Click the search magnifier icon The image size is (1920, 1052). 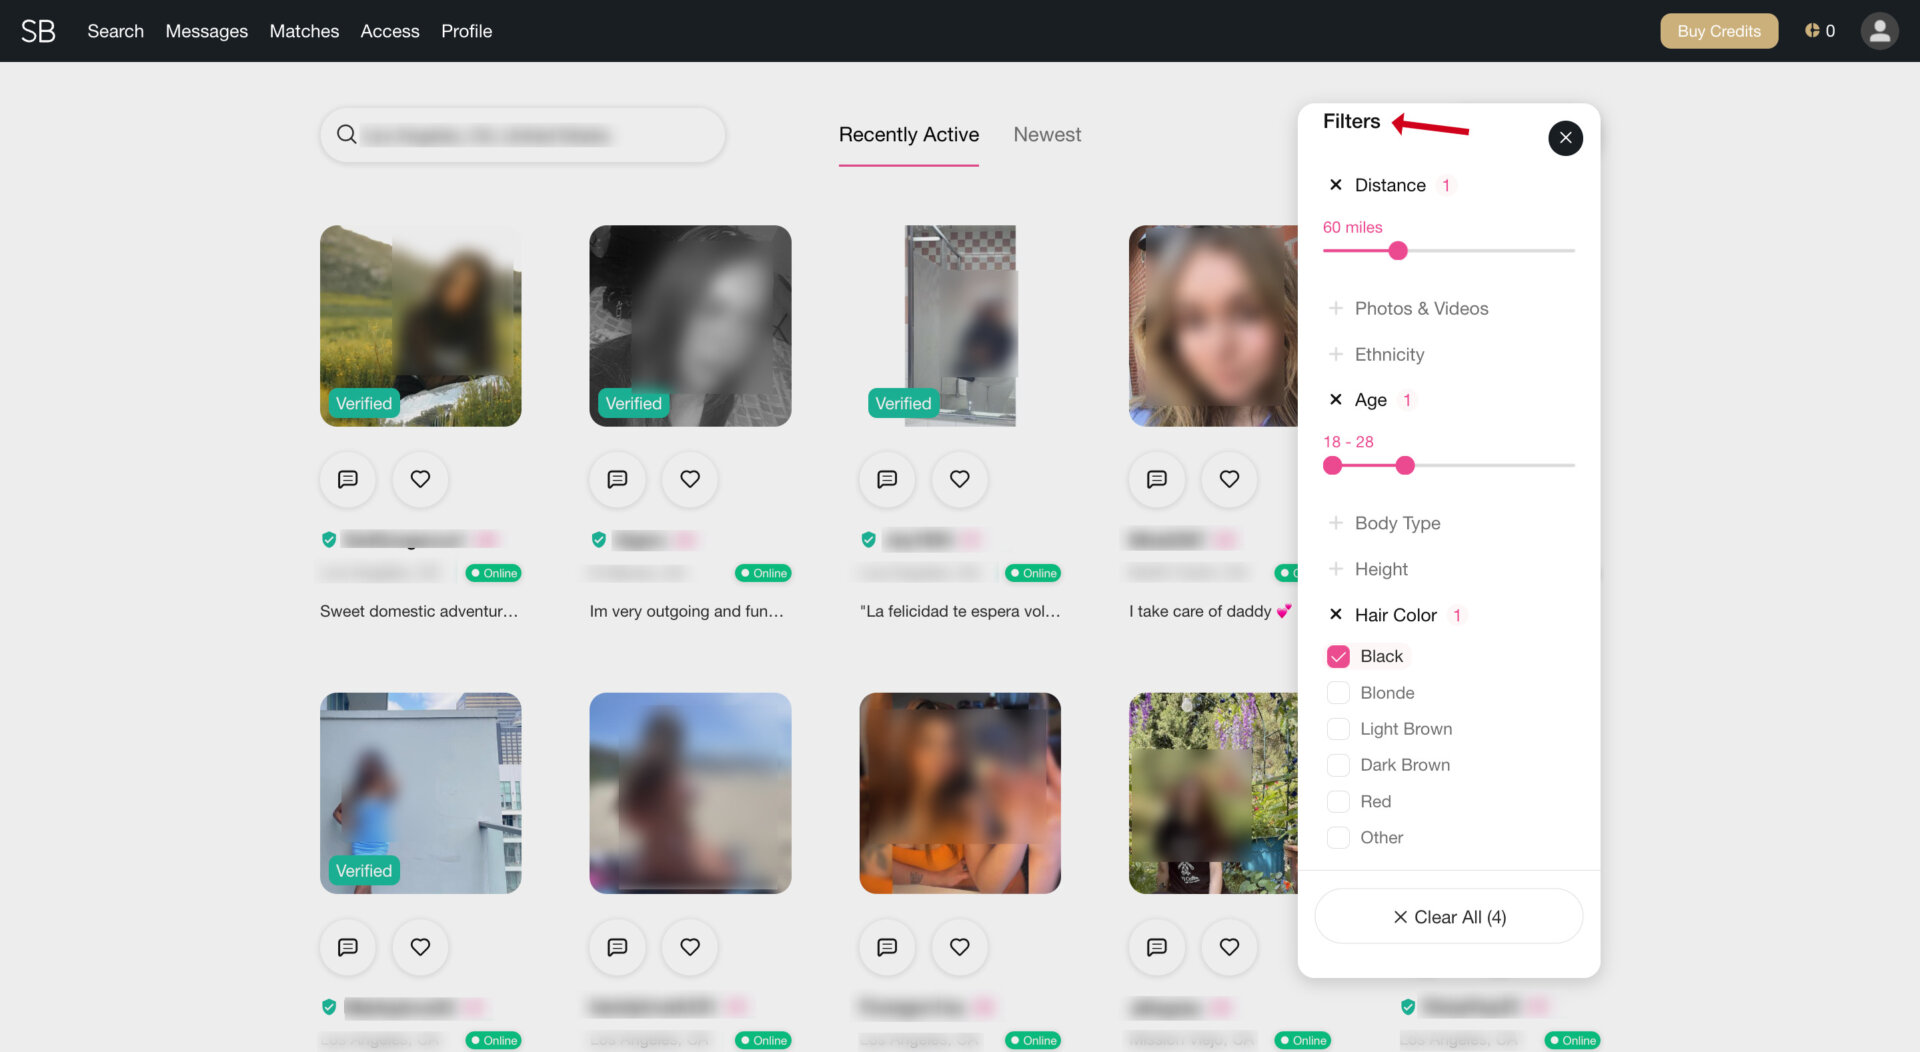(x=347, y=135)
